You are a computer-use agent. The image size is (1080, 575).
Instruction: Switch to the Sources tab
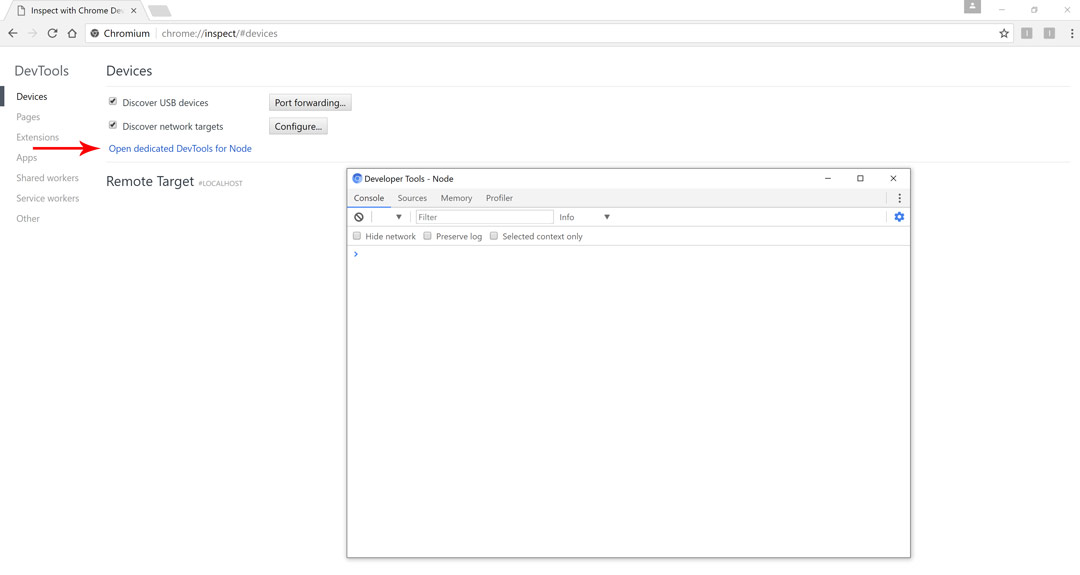click(x=412, y=198)
